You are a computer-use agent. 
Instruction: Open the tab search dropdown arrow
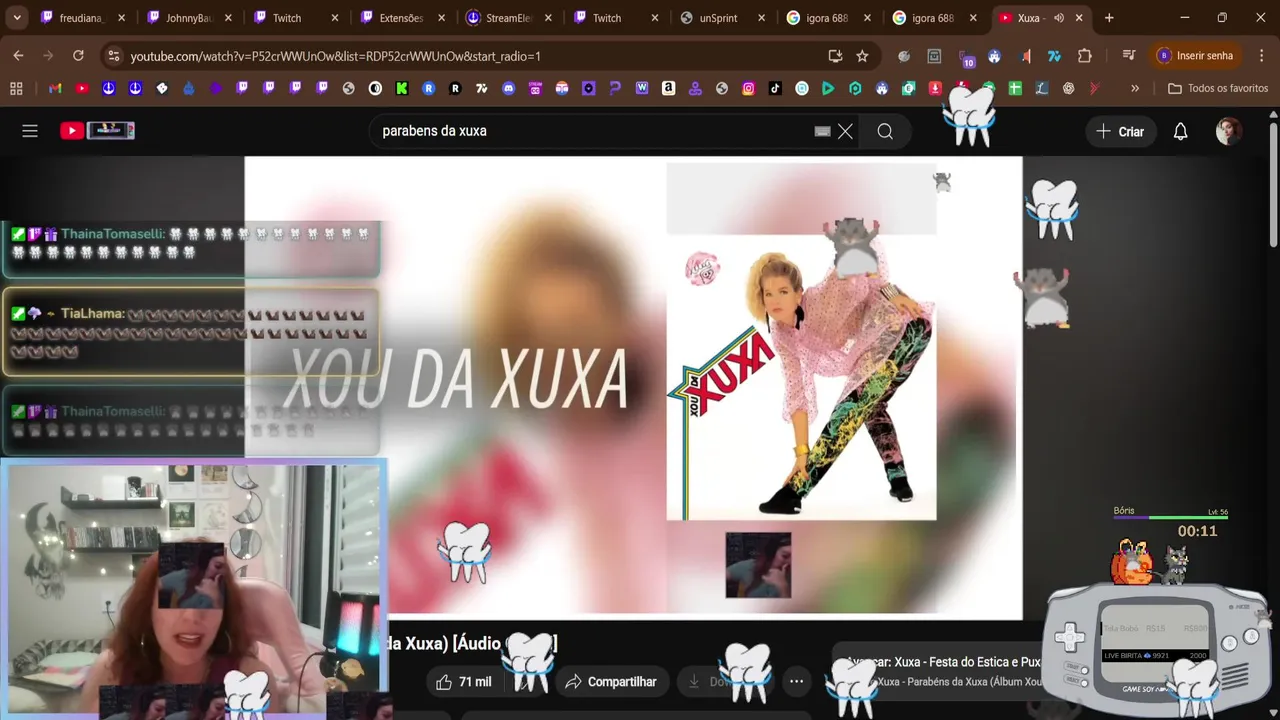pyautogui.click(x=17, y=18)
